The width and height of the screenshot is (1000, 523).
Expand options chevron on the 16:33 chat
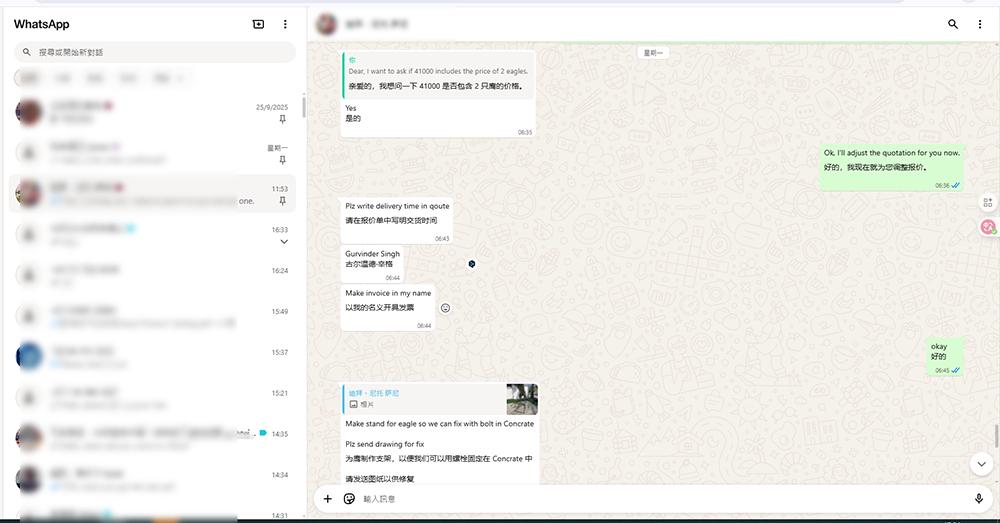(x=283, y=242)
